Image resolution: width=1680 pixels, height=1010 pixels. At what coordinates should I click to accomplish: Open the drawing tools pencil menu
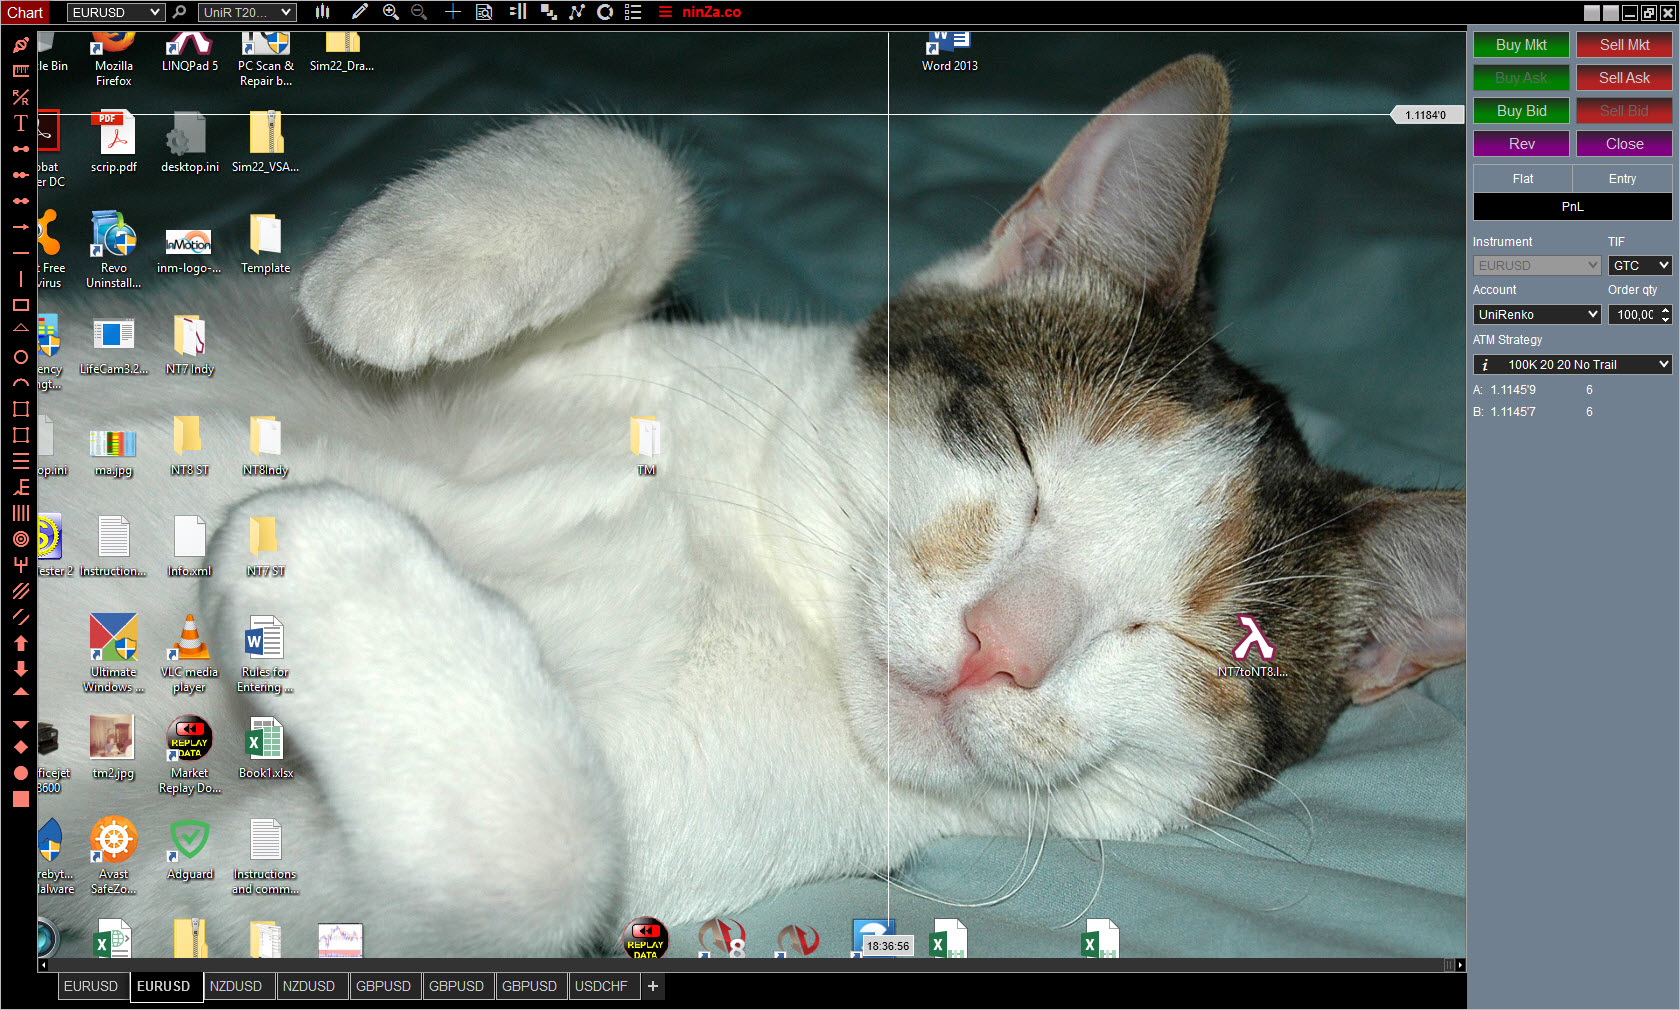pos(359,12)
